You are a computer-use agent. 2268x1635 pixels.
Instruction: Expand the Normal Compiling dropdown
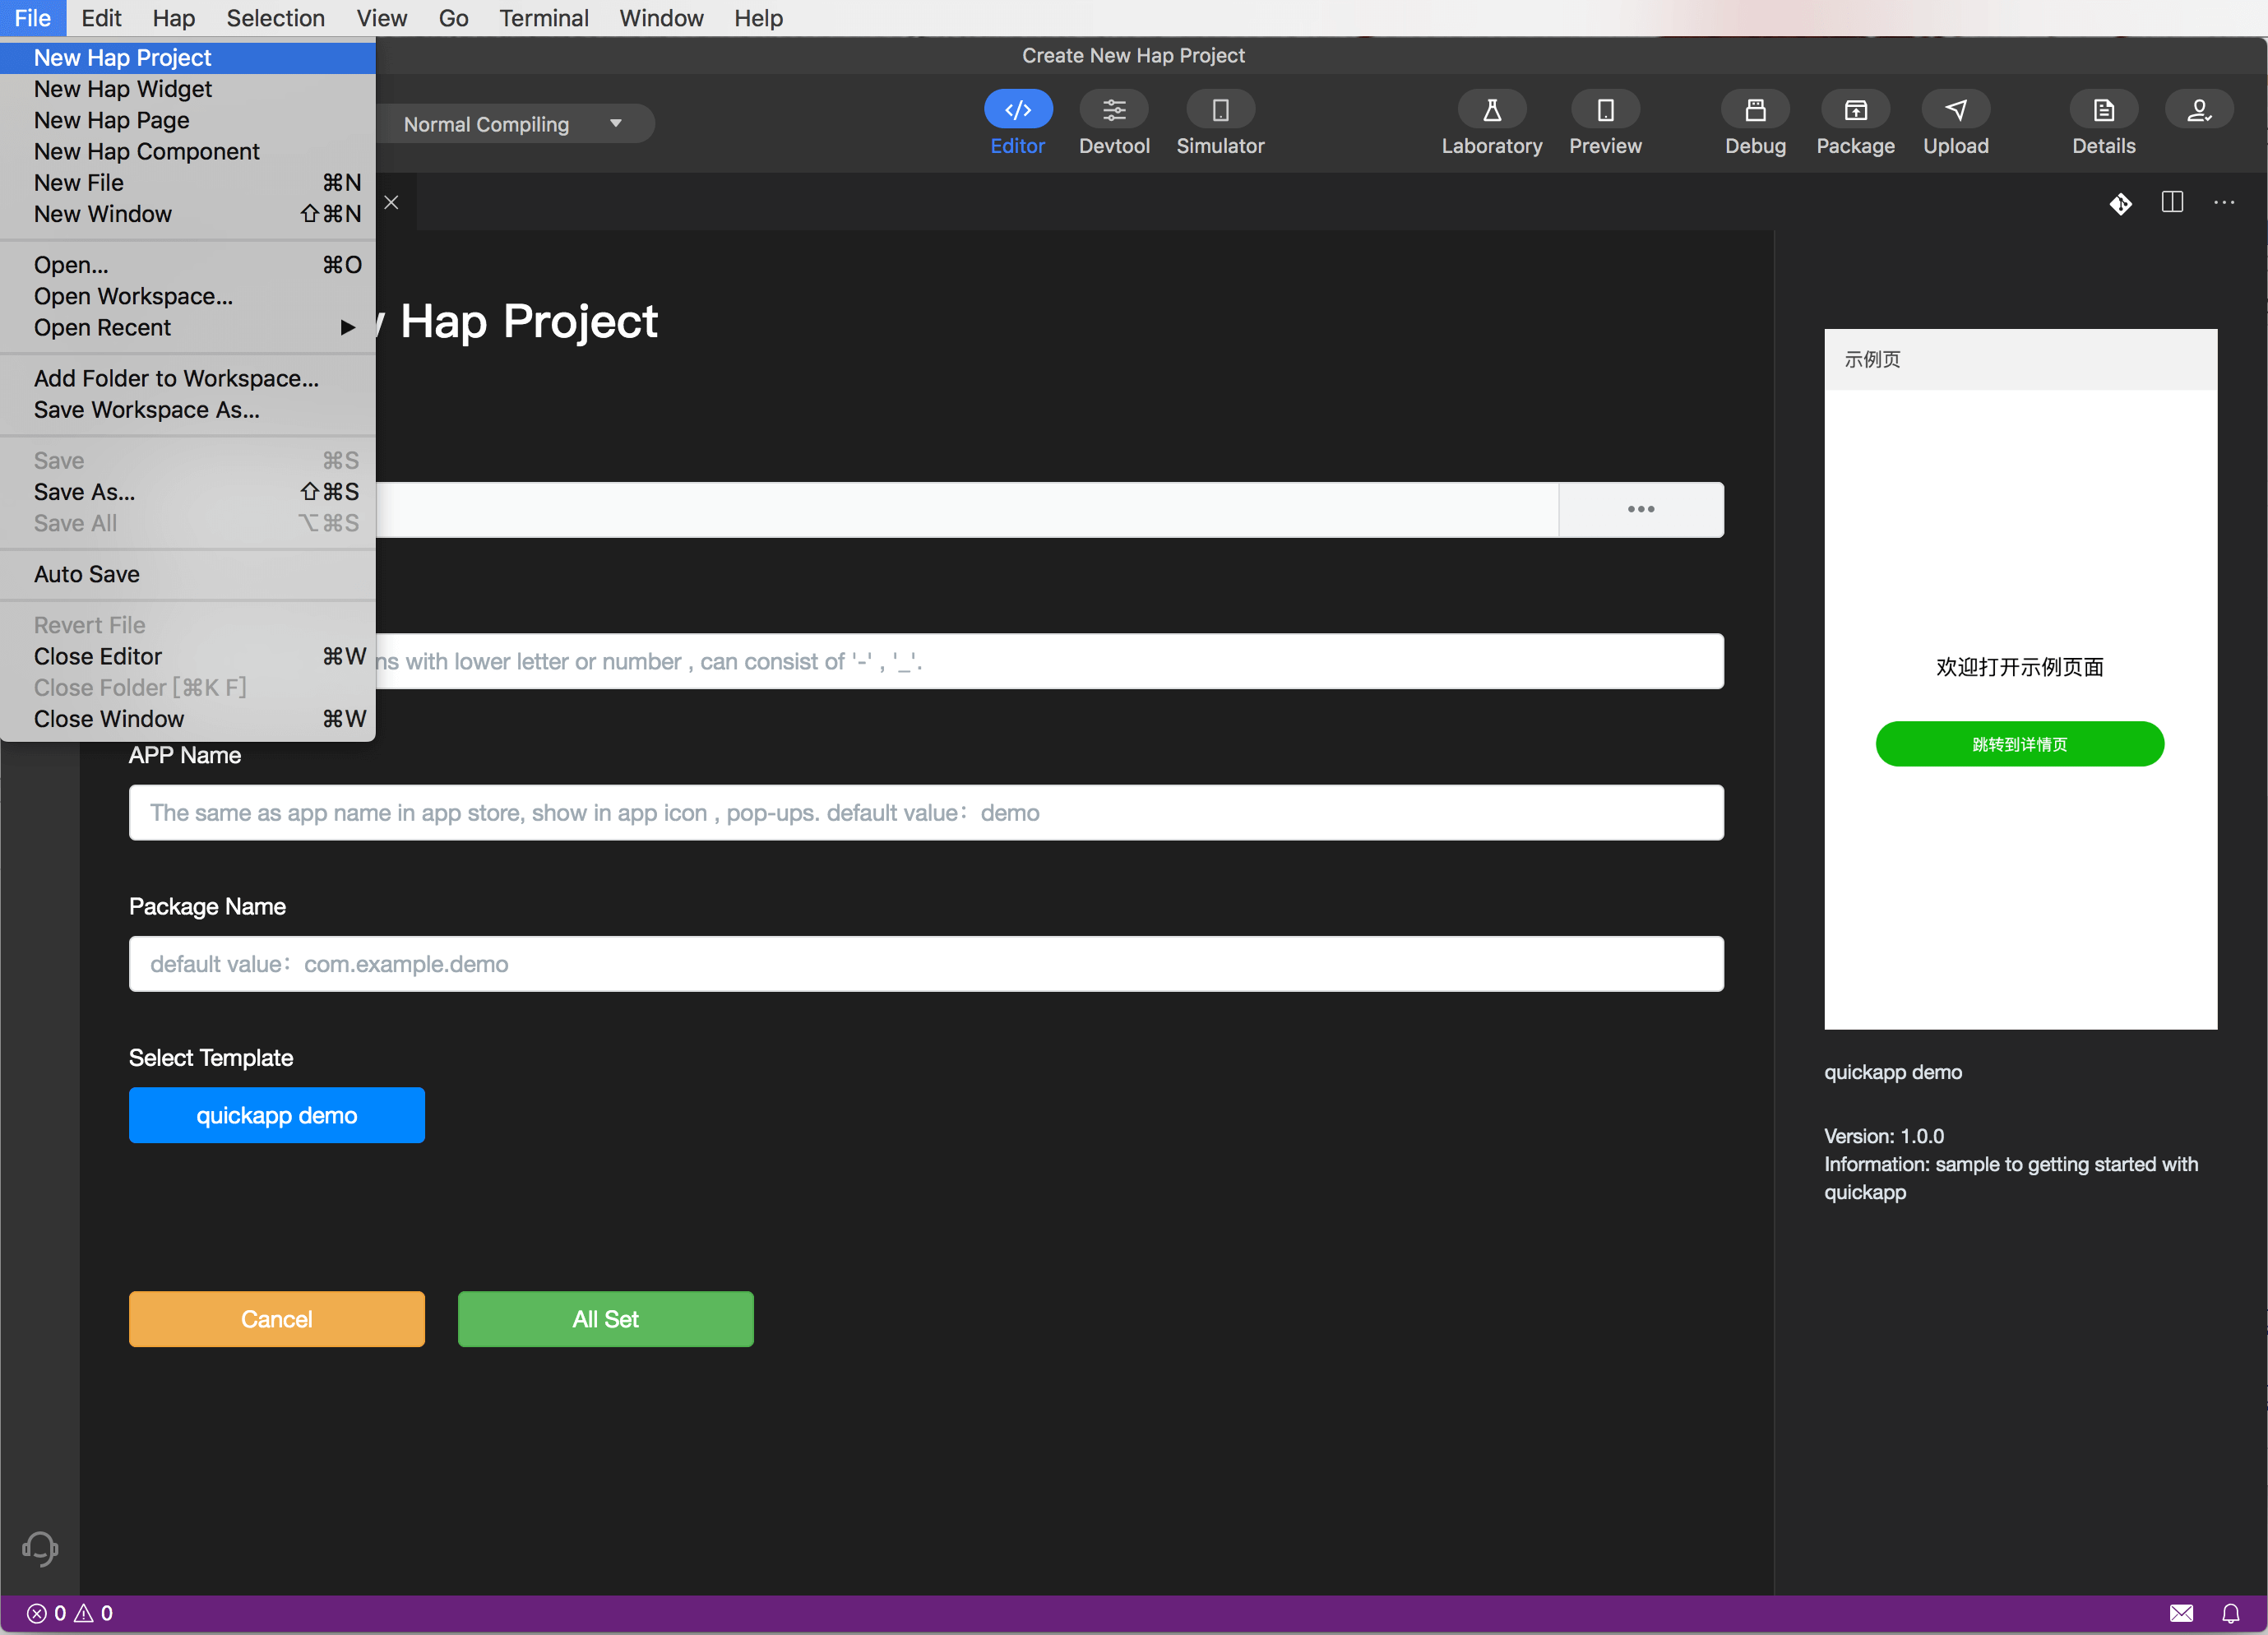pyautogui.click(x=515, y=124)
